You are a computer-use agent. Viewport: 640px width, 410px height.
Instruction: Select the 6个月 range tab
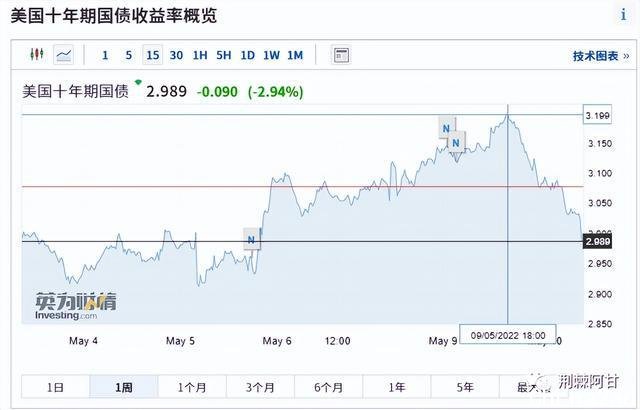[x=329, y=387]
